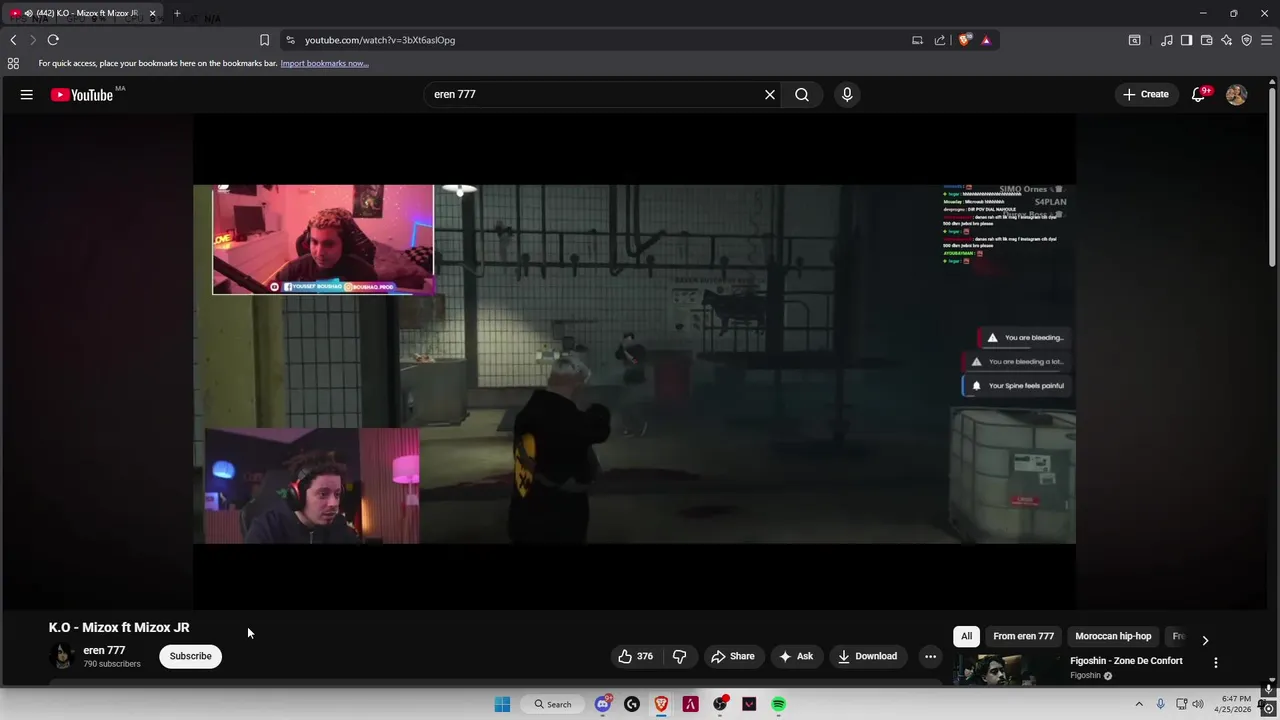Click the taskbar Search box

[553, 704]
